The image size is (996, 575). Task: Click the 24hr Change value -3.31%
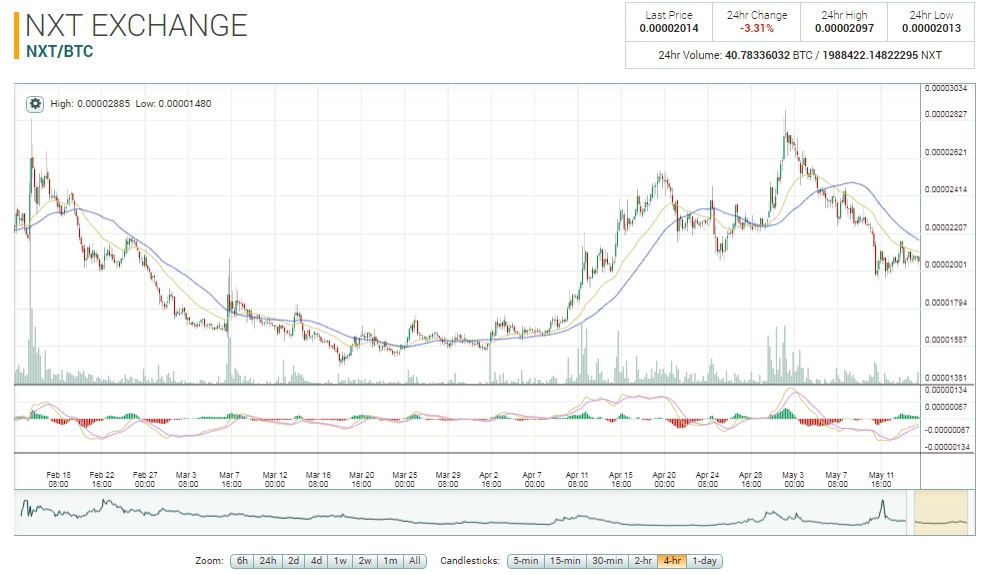(x=757, y=29)
